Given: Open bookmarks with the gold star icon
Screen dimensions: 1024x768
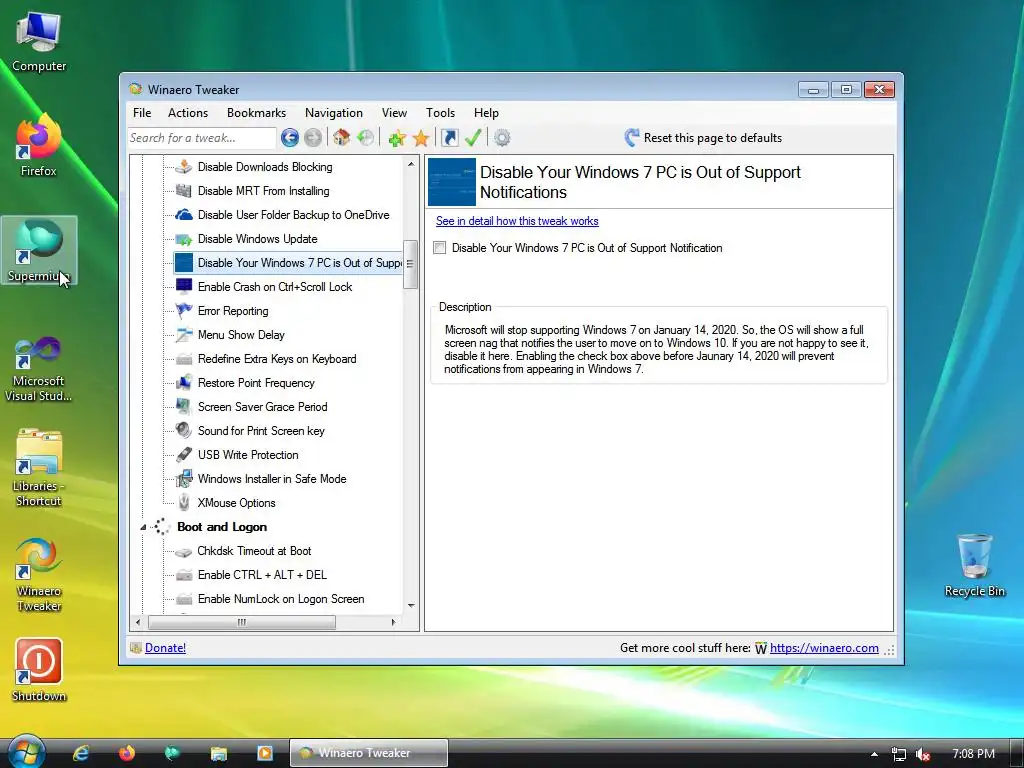Looking at the screenshot, I should coord(421,138).
